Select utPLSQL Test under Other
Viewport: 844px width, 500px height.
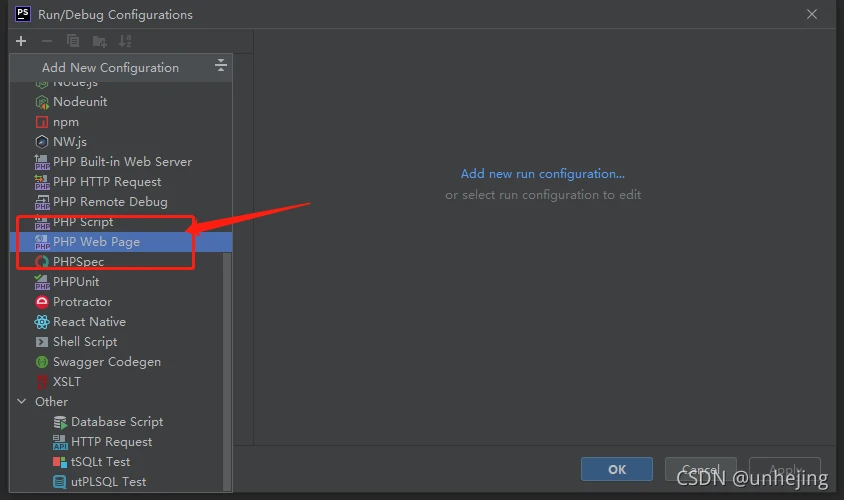pos(108,482)
